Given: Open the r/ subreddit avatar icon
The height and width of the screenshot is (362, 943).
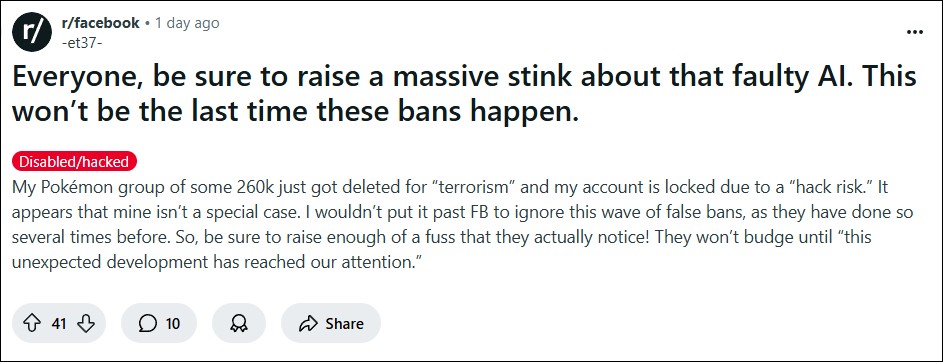Looking at the screenshot, I should coord(31,32).
